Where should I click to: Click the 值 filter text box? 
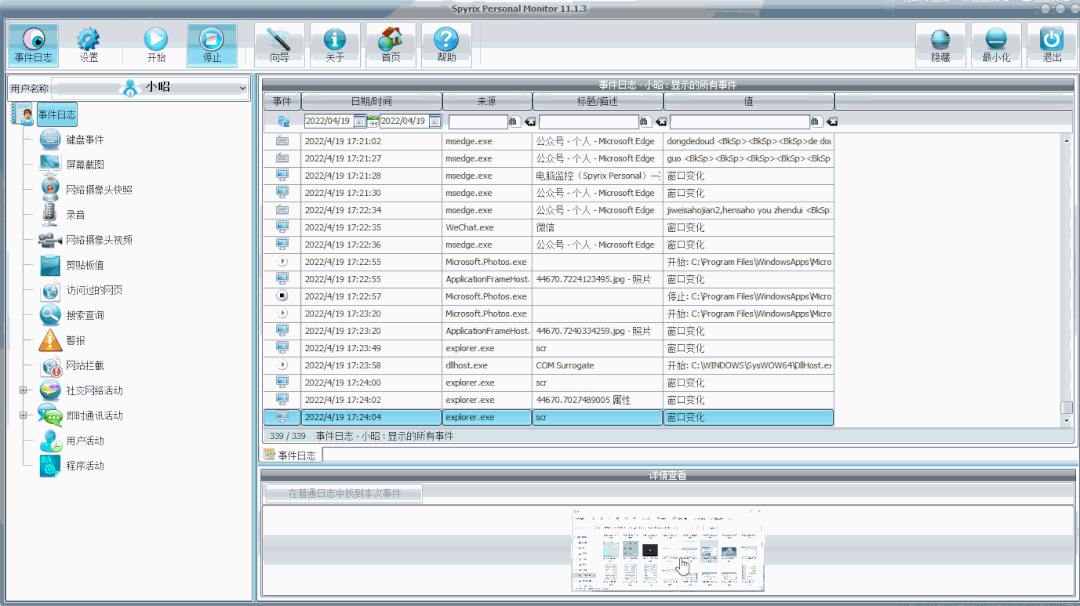pyautogui.click(x=740, y=122)
